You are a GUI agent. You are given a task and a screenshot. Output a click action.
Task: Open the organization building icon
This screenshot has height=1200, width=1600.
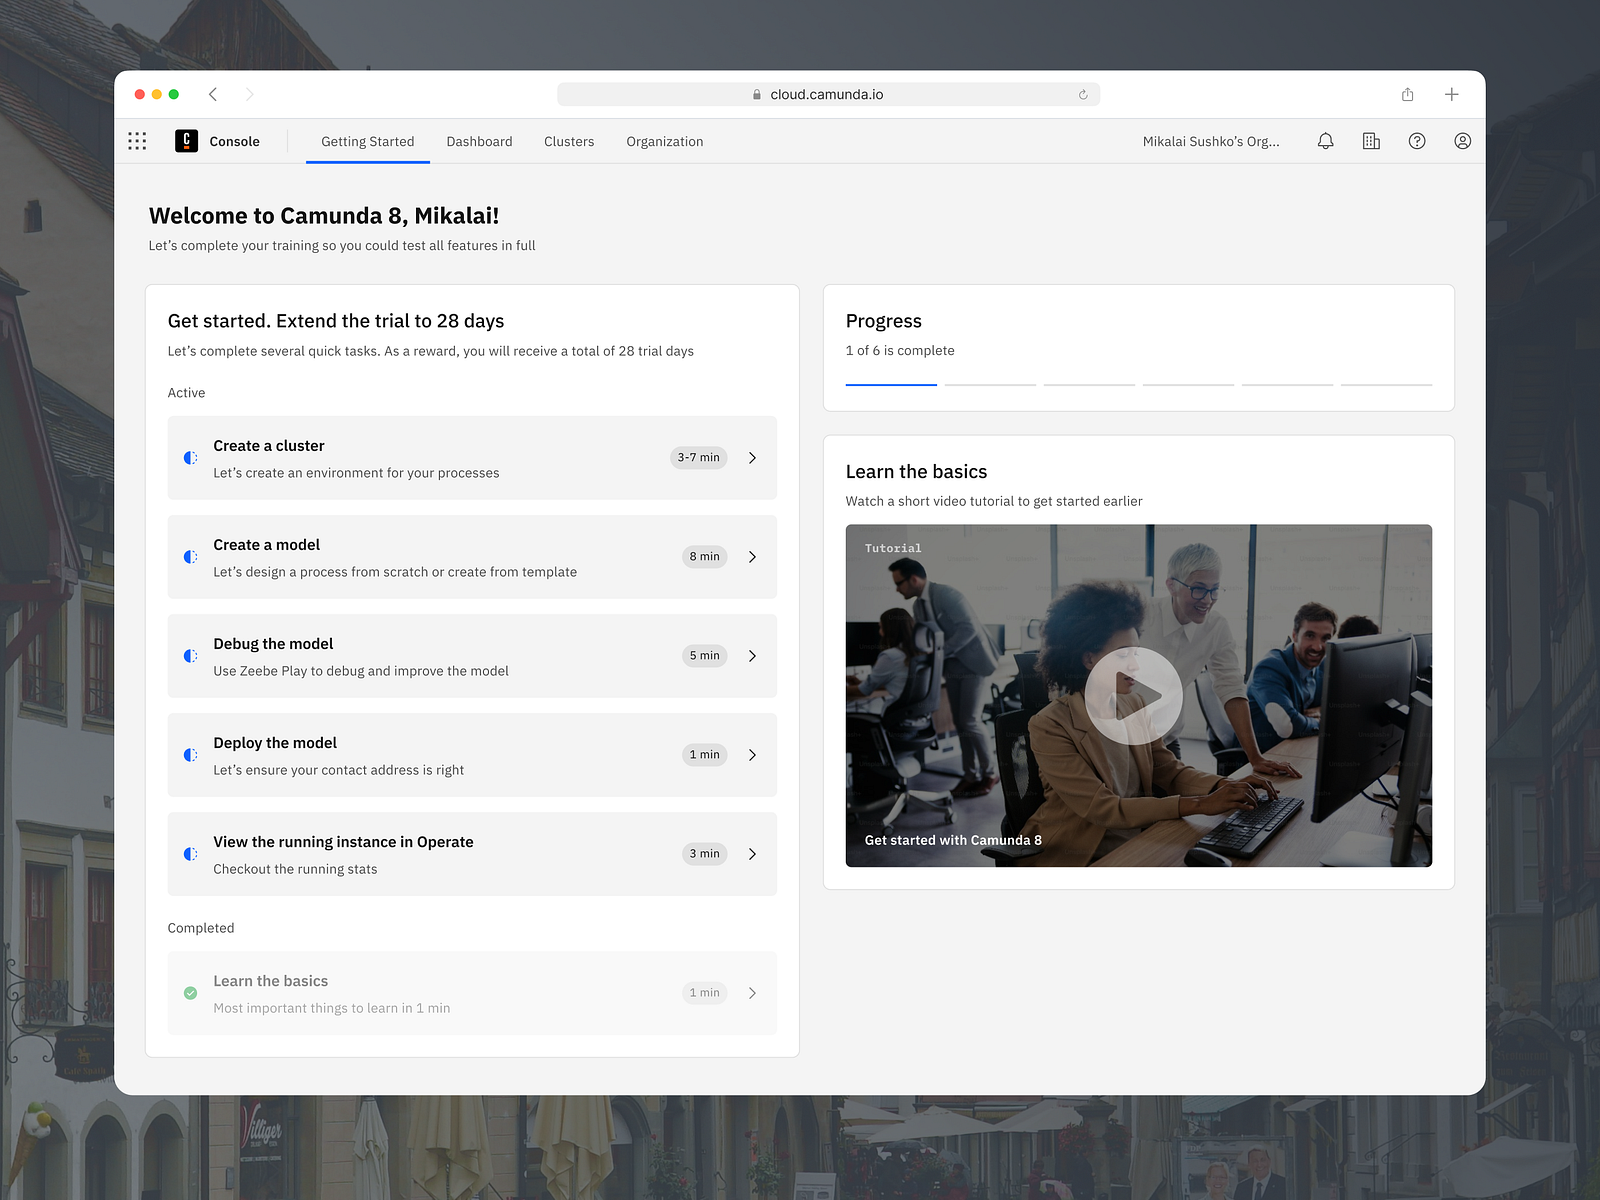click(1371, 141)
